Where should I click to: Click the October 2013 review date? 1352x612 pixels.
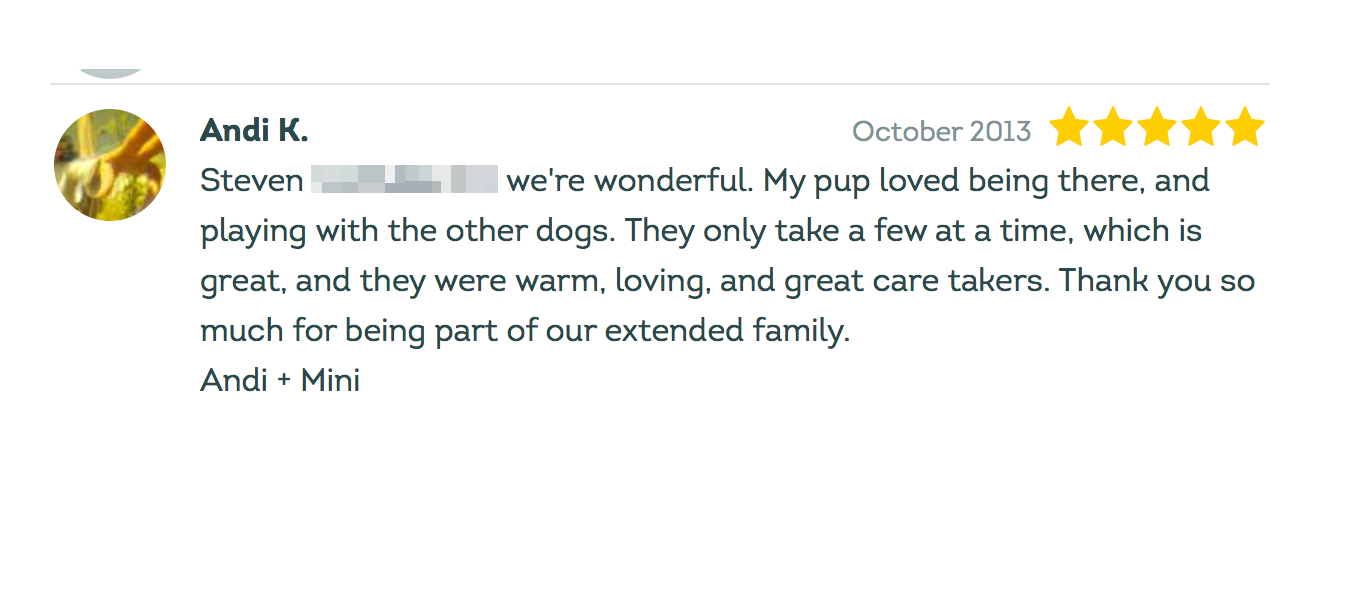point(941,131)
